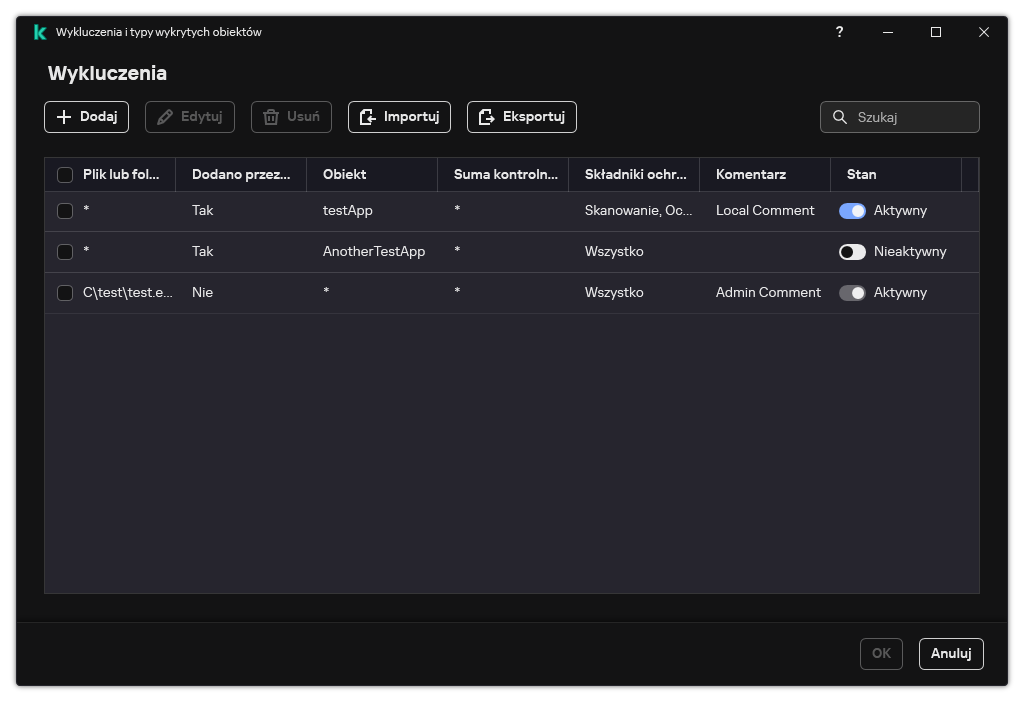Select the checkbox for the testApp row
The width and height of the screenshot is (1024, 702).
pyautogui.click(x=65, y=211)
